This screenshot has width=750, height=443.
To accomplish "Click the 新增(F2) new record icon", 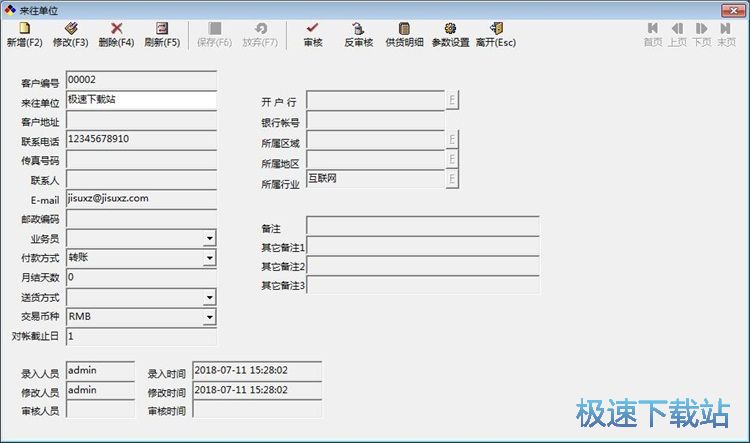I will 24,28.
